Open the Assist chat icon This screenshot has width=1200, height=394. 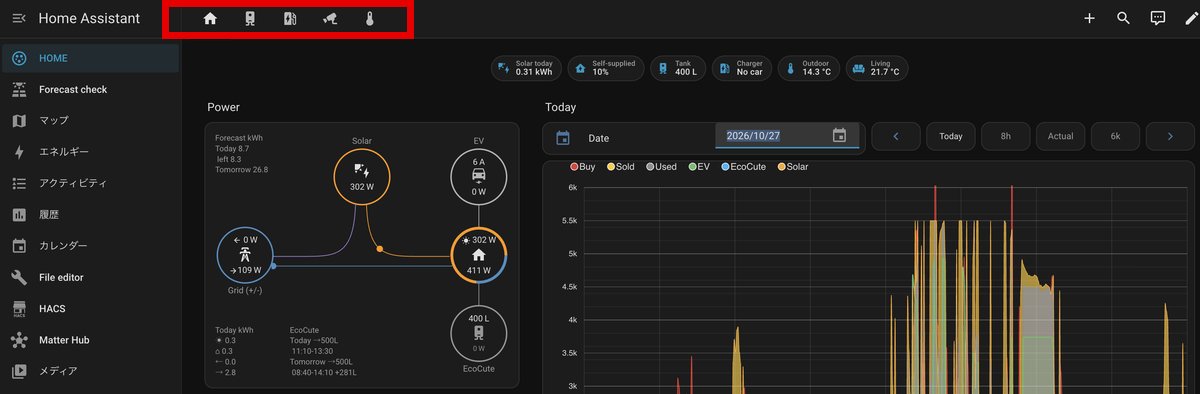pyautogui.click(x=1158, y=18)
